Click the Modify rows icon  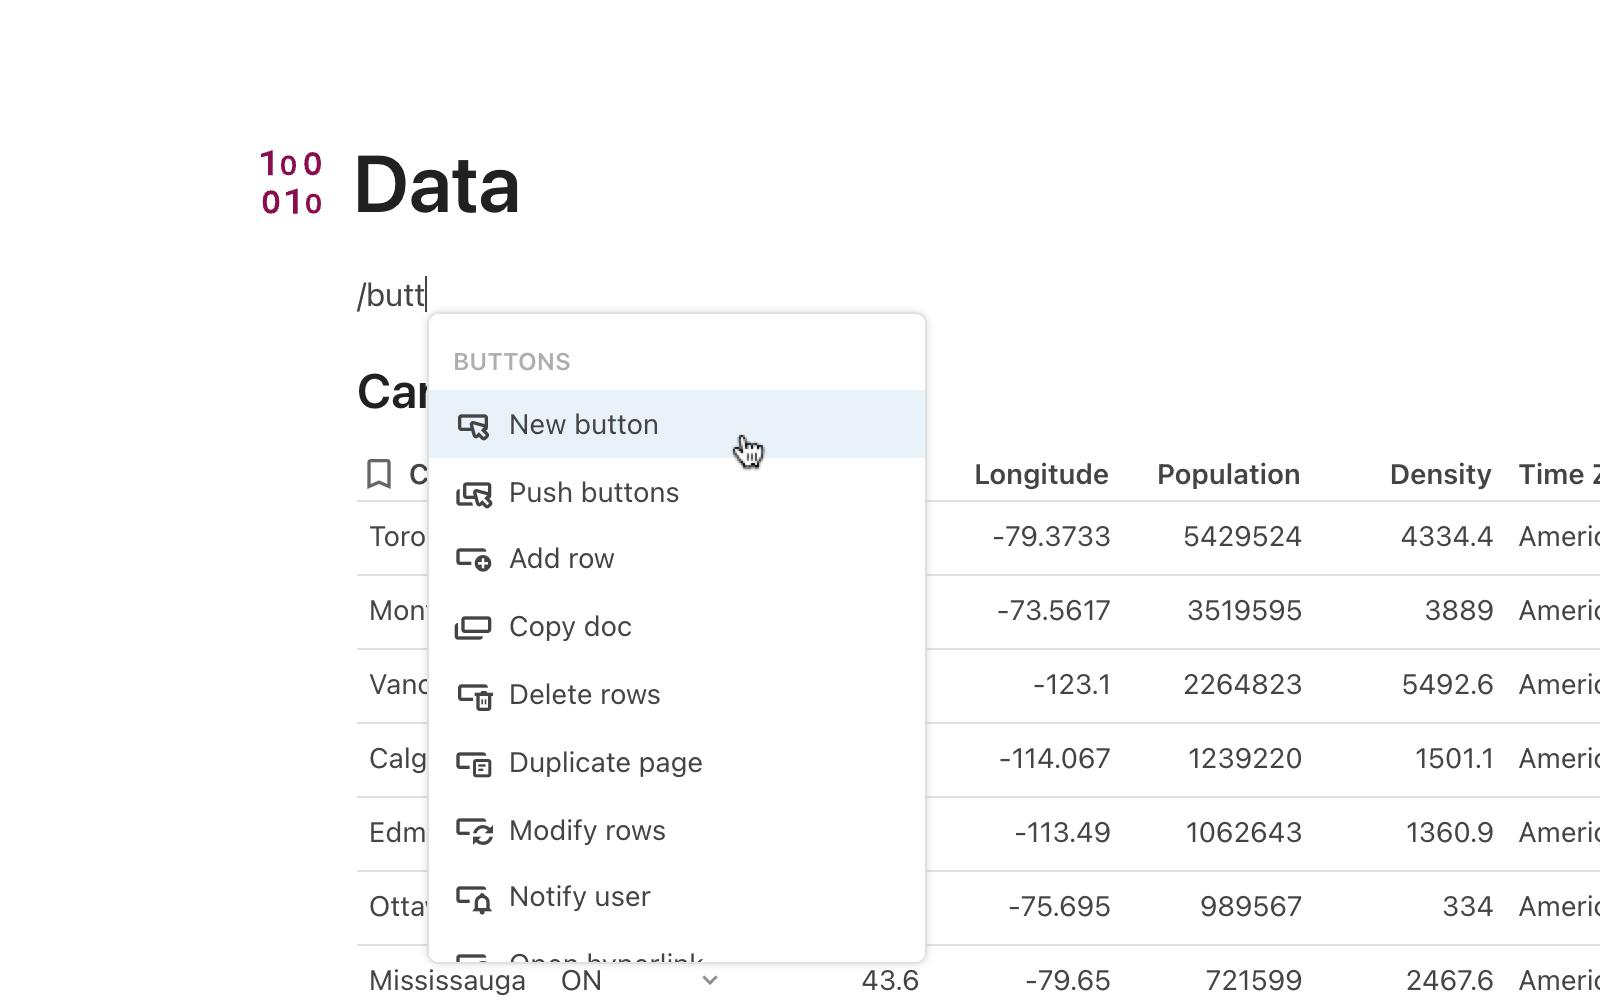click(x=475, y=831)
